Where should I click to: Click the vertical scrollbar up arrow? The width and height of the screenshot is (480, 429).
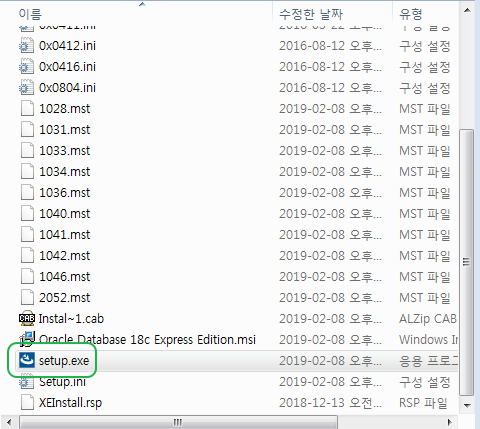467,10
